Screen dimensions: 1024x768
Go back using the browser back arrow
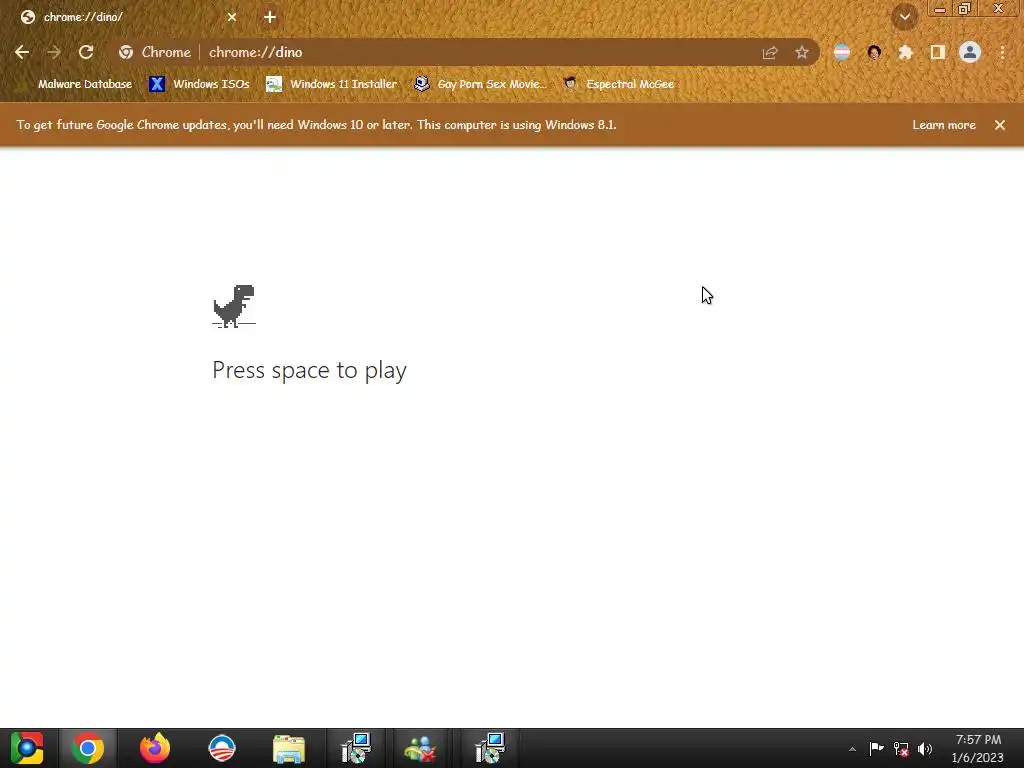(x=22, y=52)
